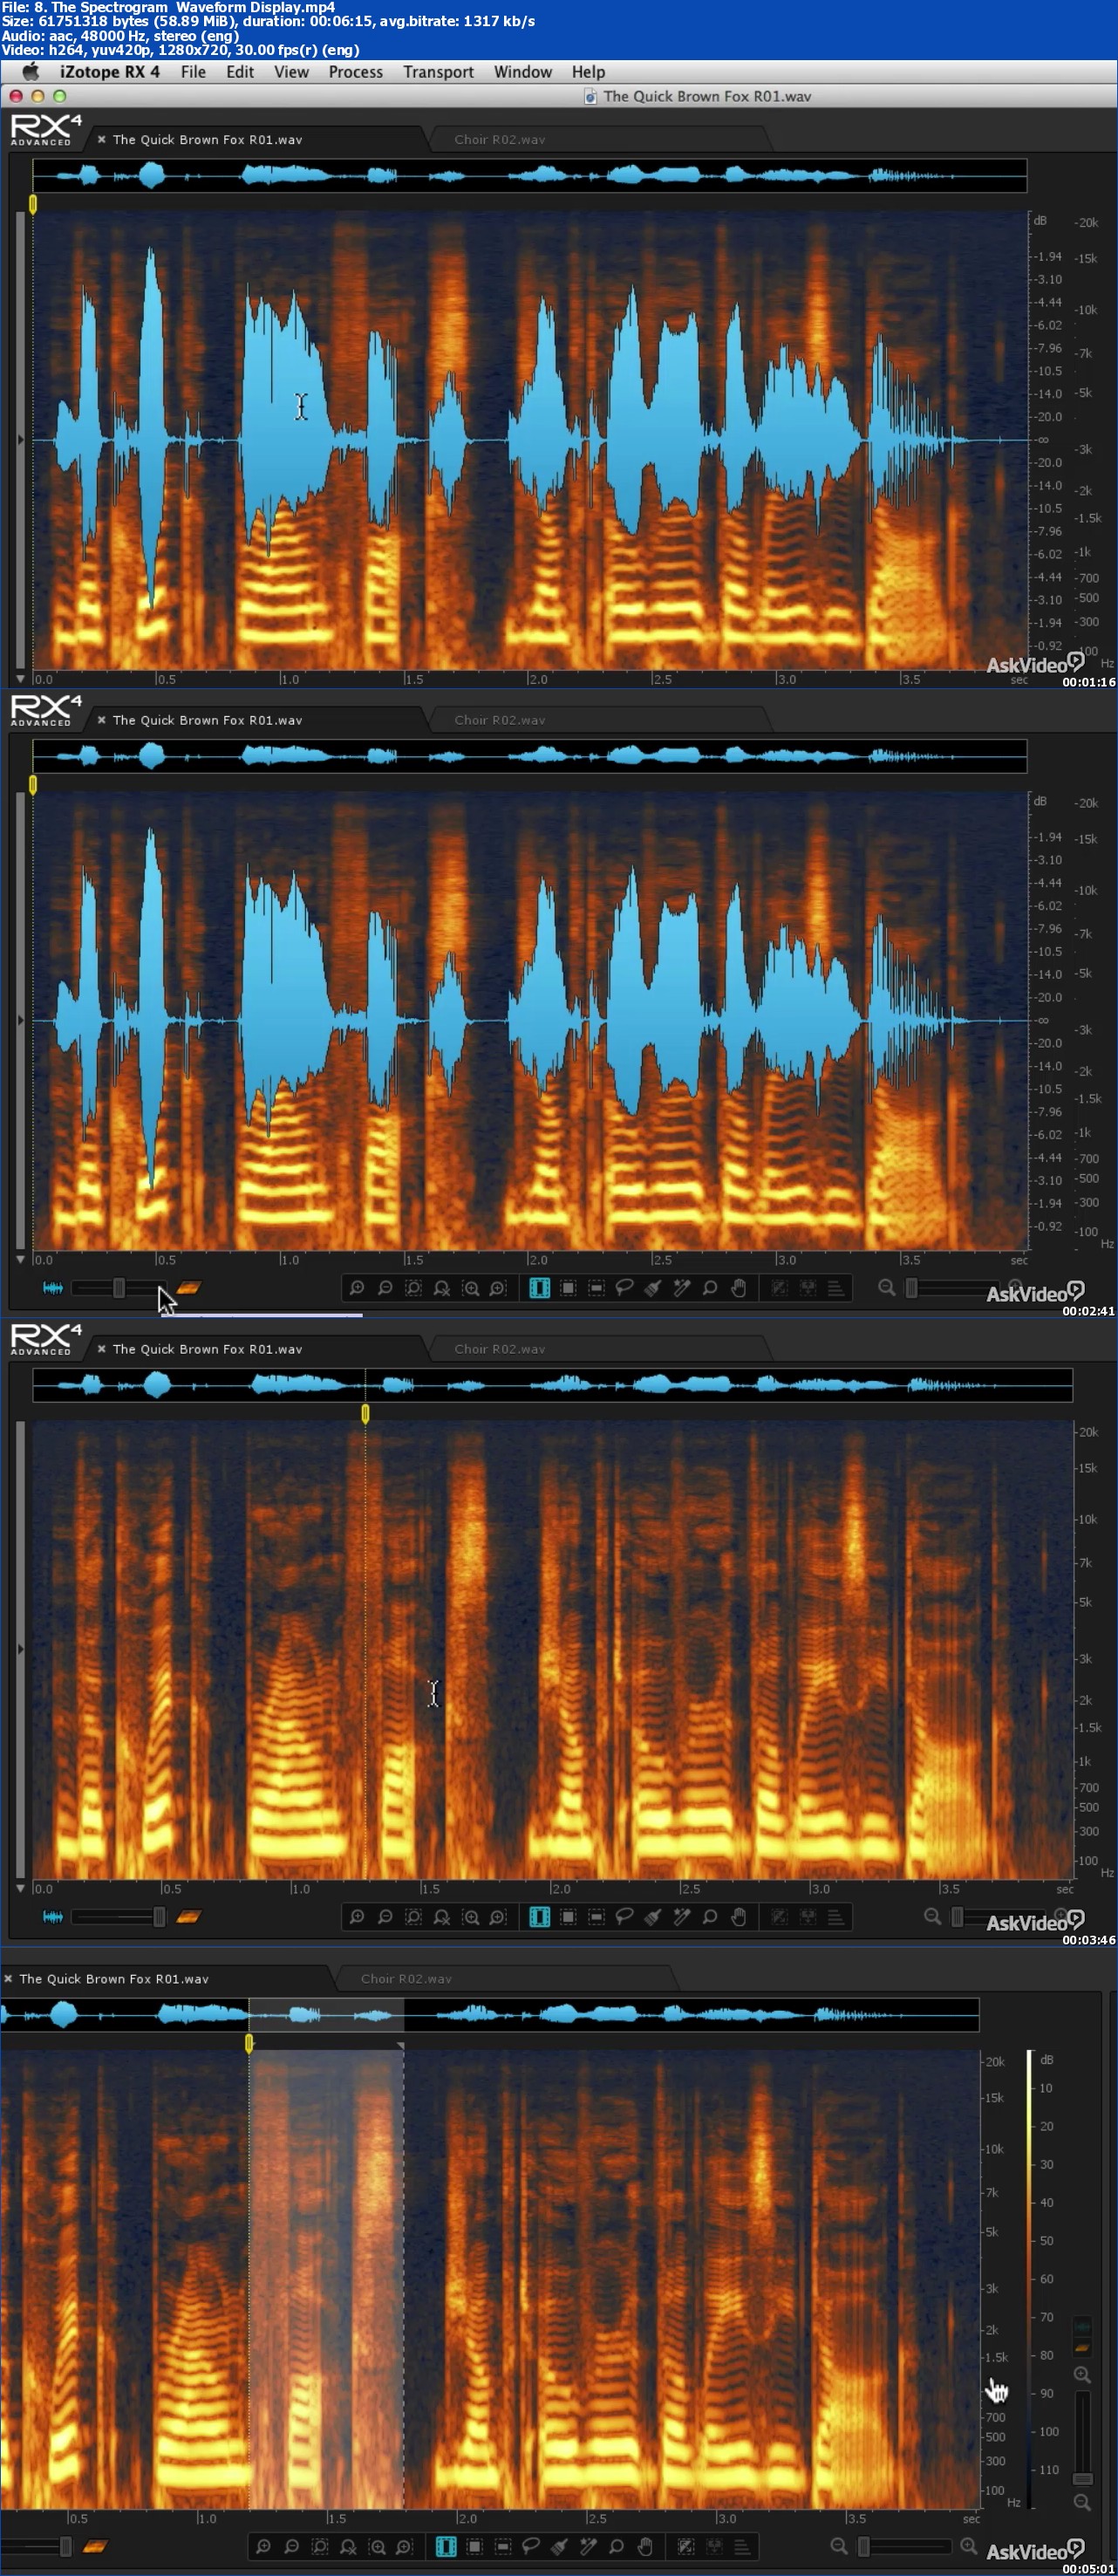Viewport: 1118px width, 2576px height.
Task: Click zoom to selection icon in 00:02:41 frame
Action: 413,1288
